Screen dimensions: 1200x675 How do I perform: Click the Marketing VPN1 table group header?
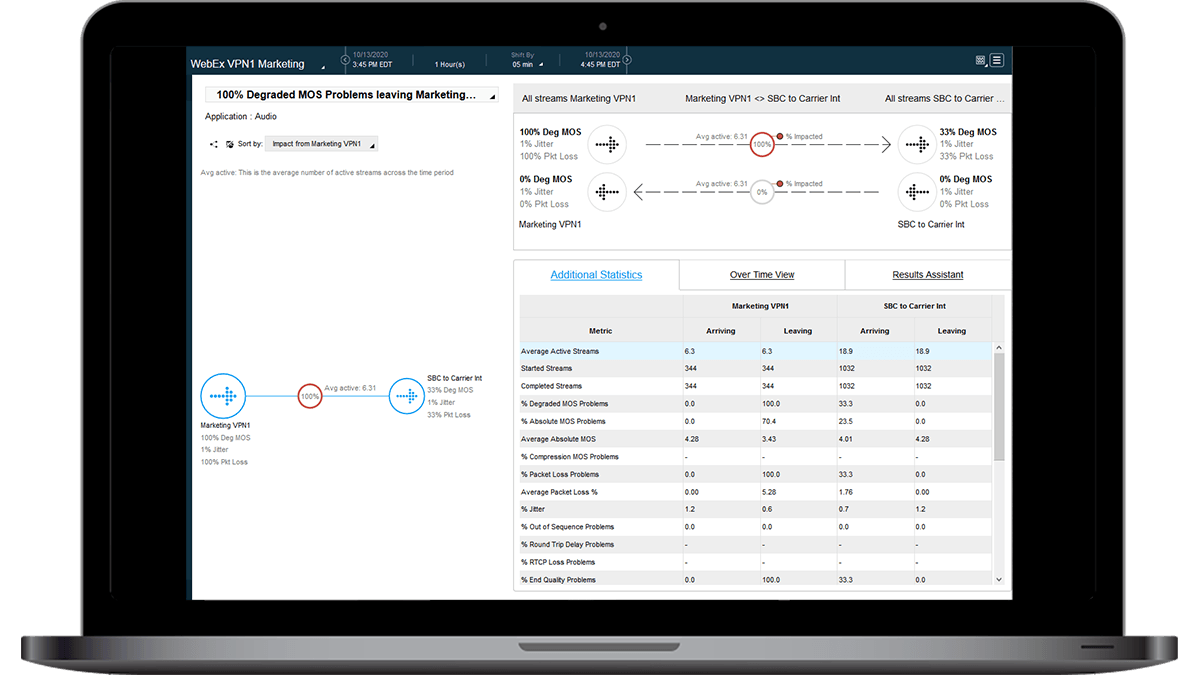tap(760, 306)
